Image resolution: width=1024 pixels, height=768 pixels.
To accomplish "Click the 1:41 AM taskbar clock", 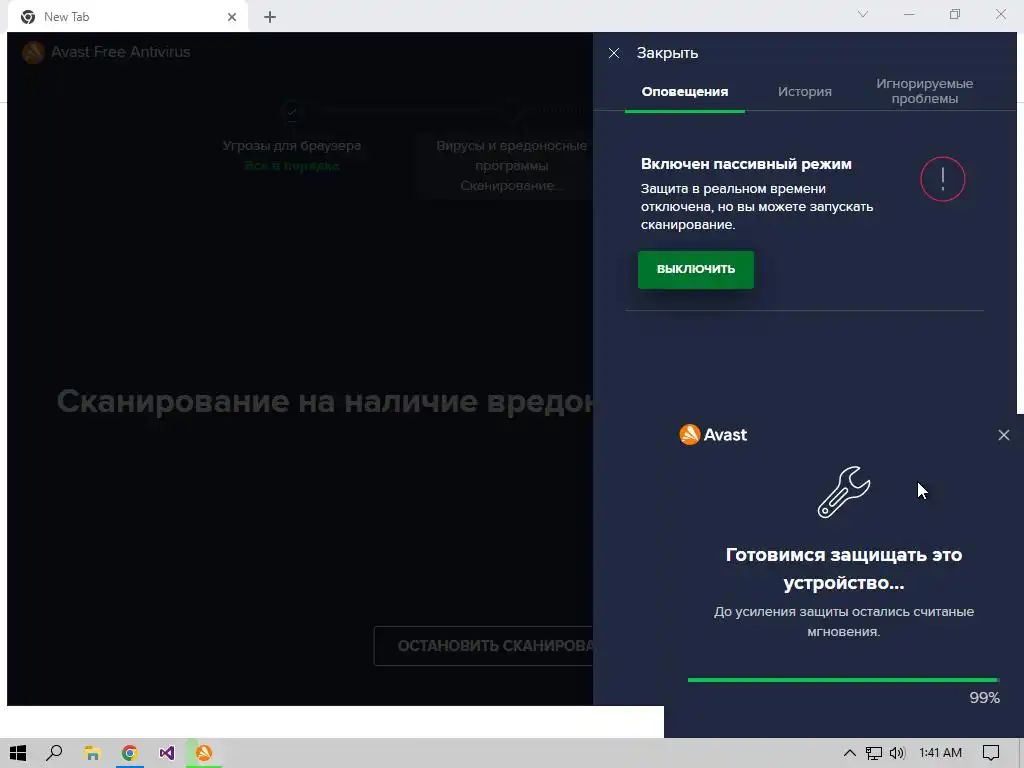I will tap(940, 753).
